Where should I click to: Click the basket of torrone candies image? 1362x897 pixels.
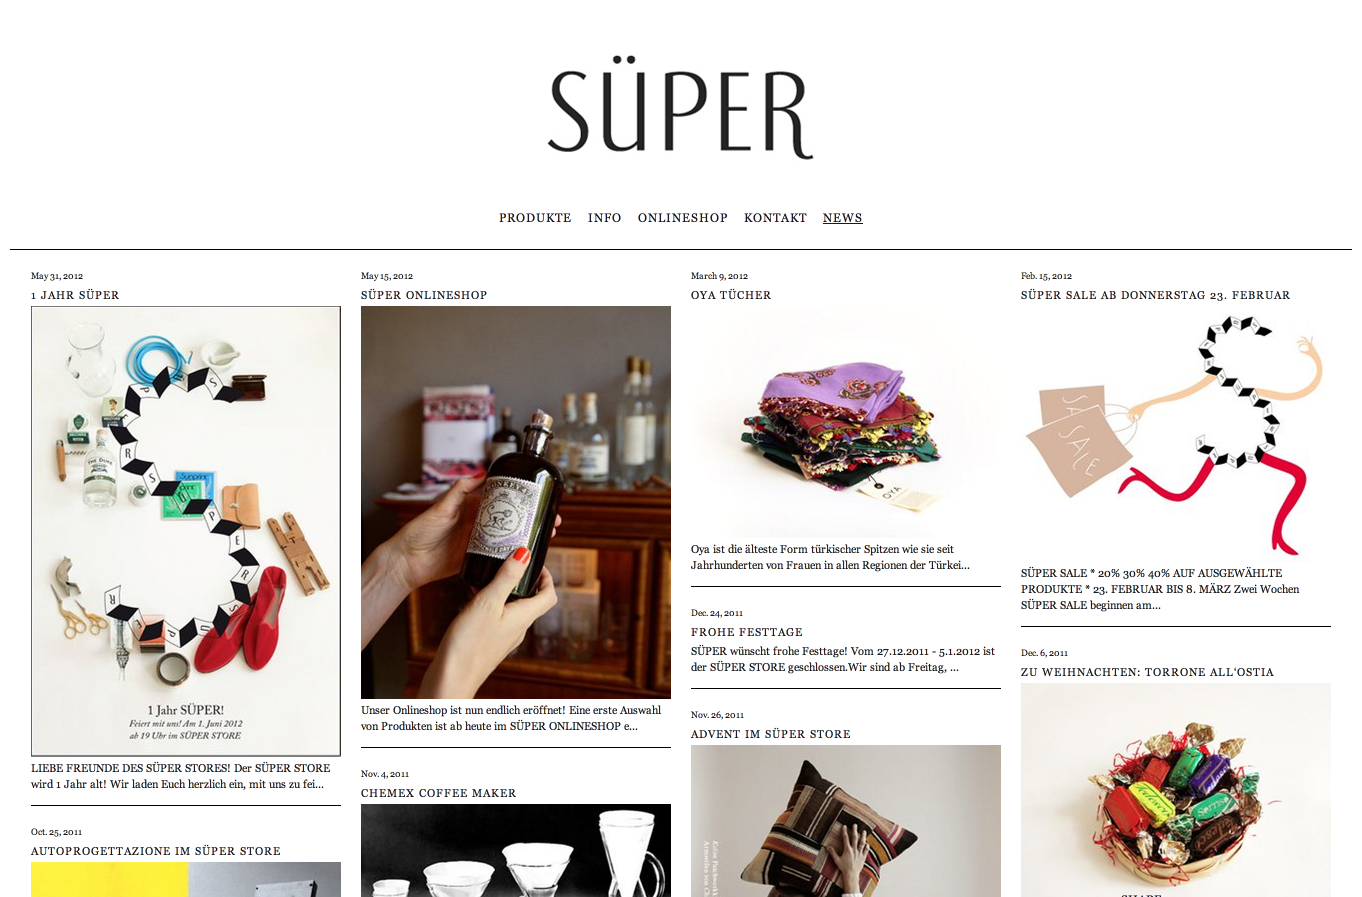pos(1176,790)
